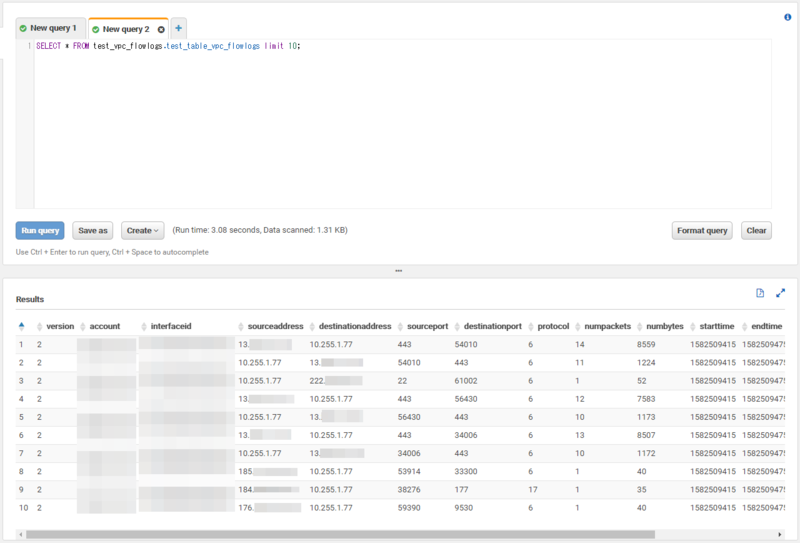Screen dimensions: 800x543
Task: Clear the query editor
Action: click(756, 230)
